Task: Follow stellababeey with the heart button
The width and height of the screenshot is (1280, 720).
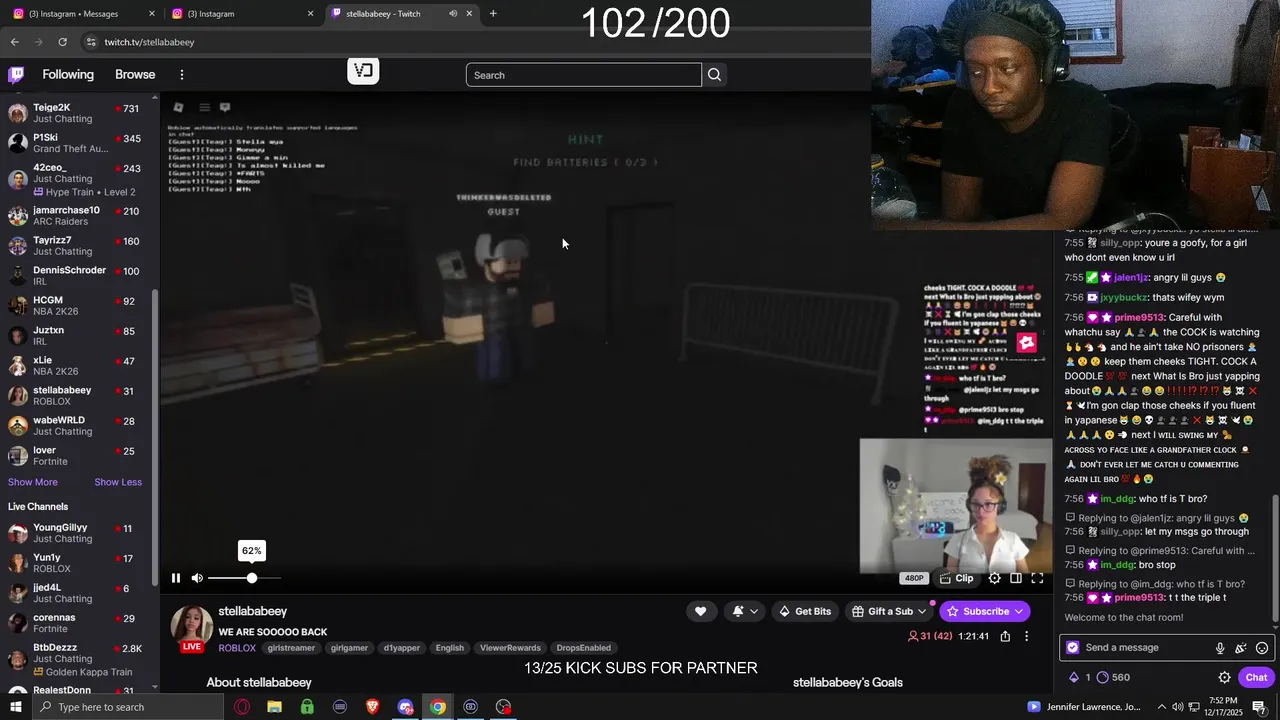Action: 700,611
